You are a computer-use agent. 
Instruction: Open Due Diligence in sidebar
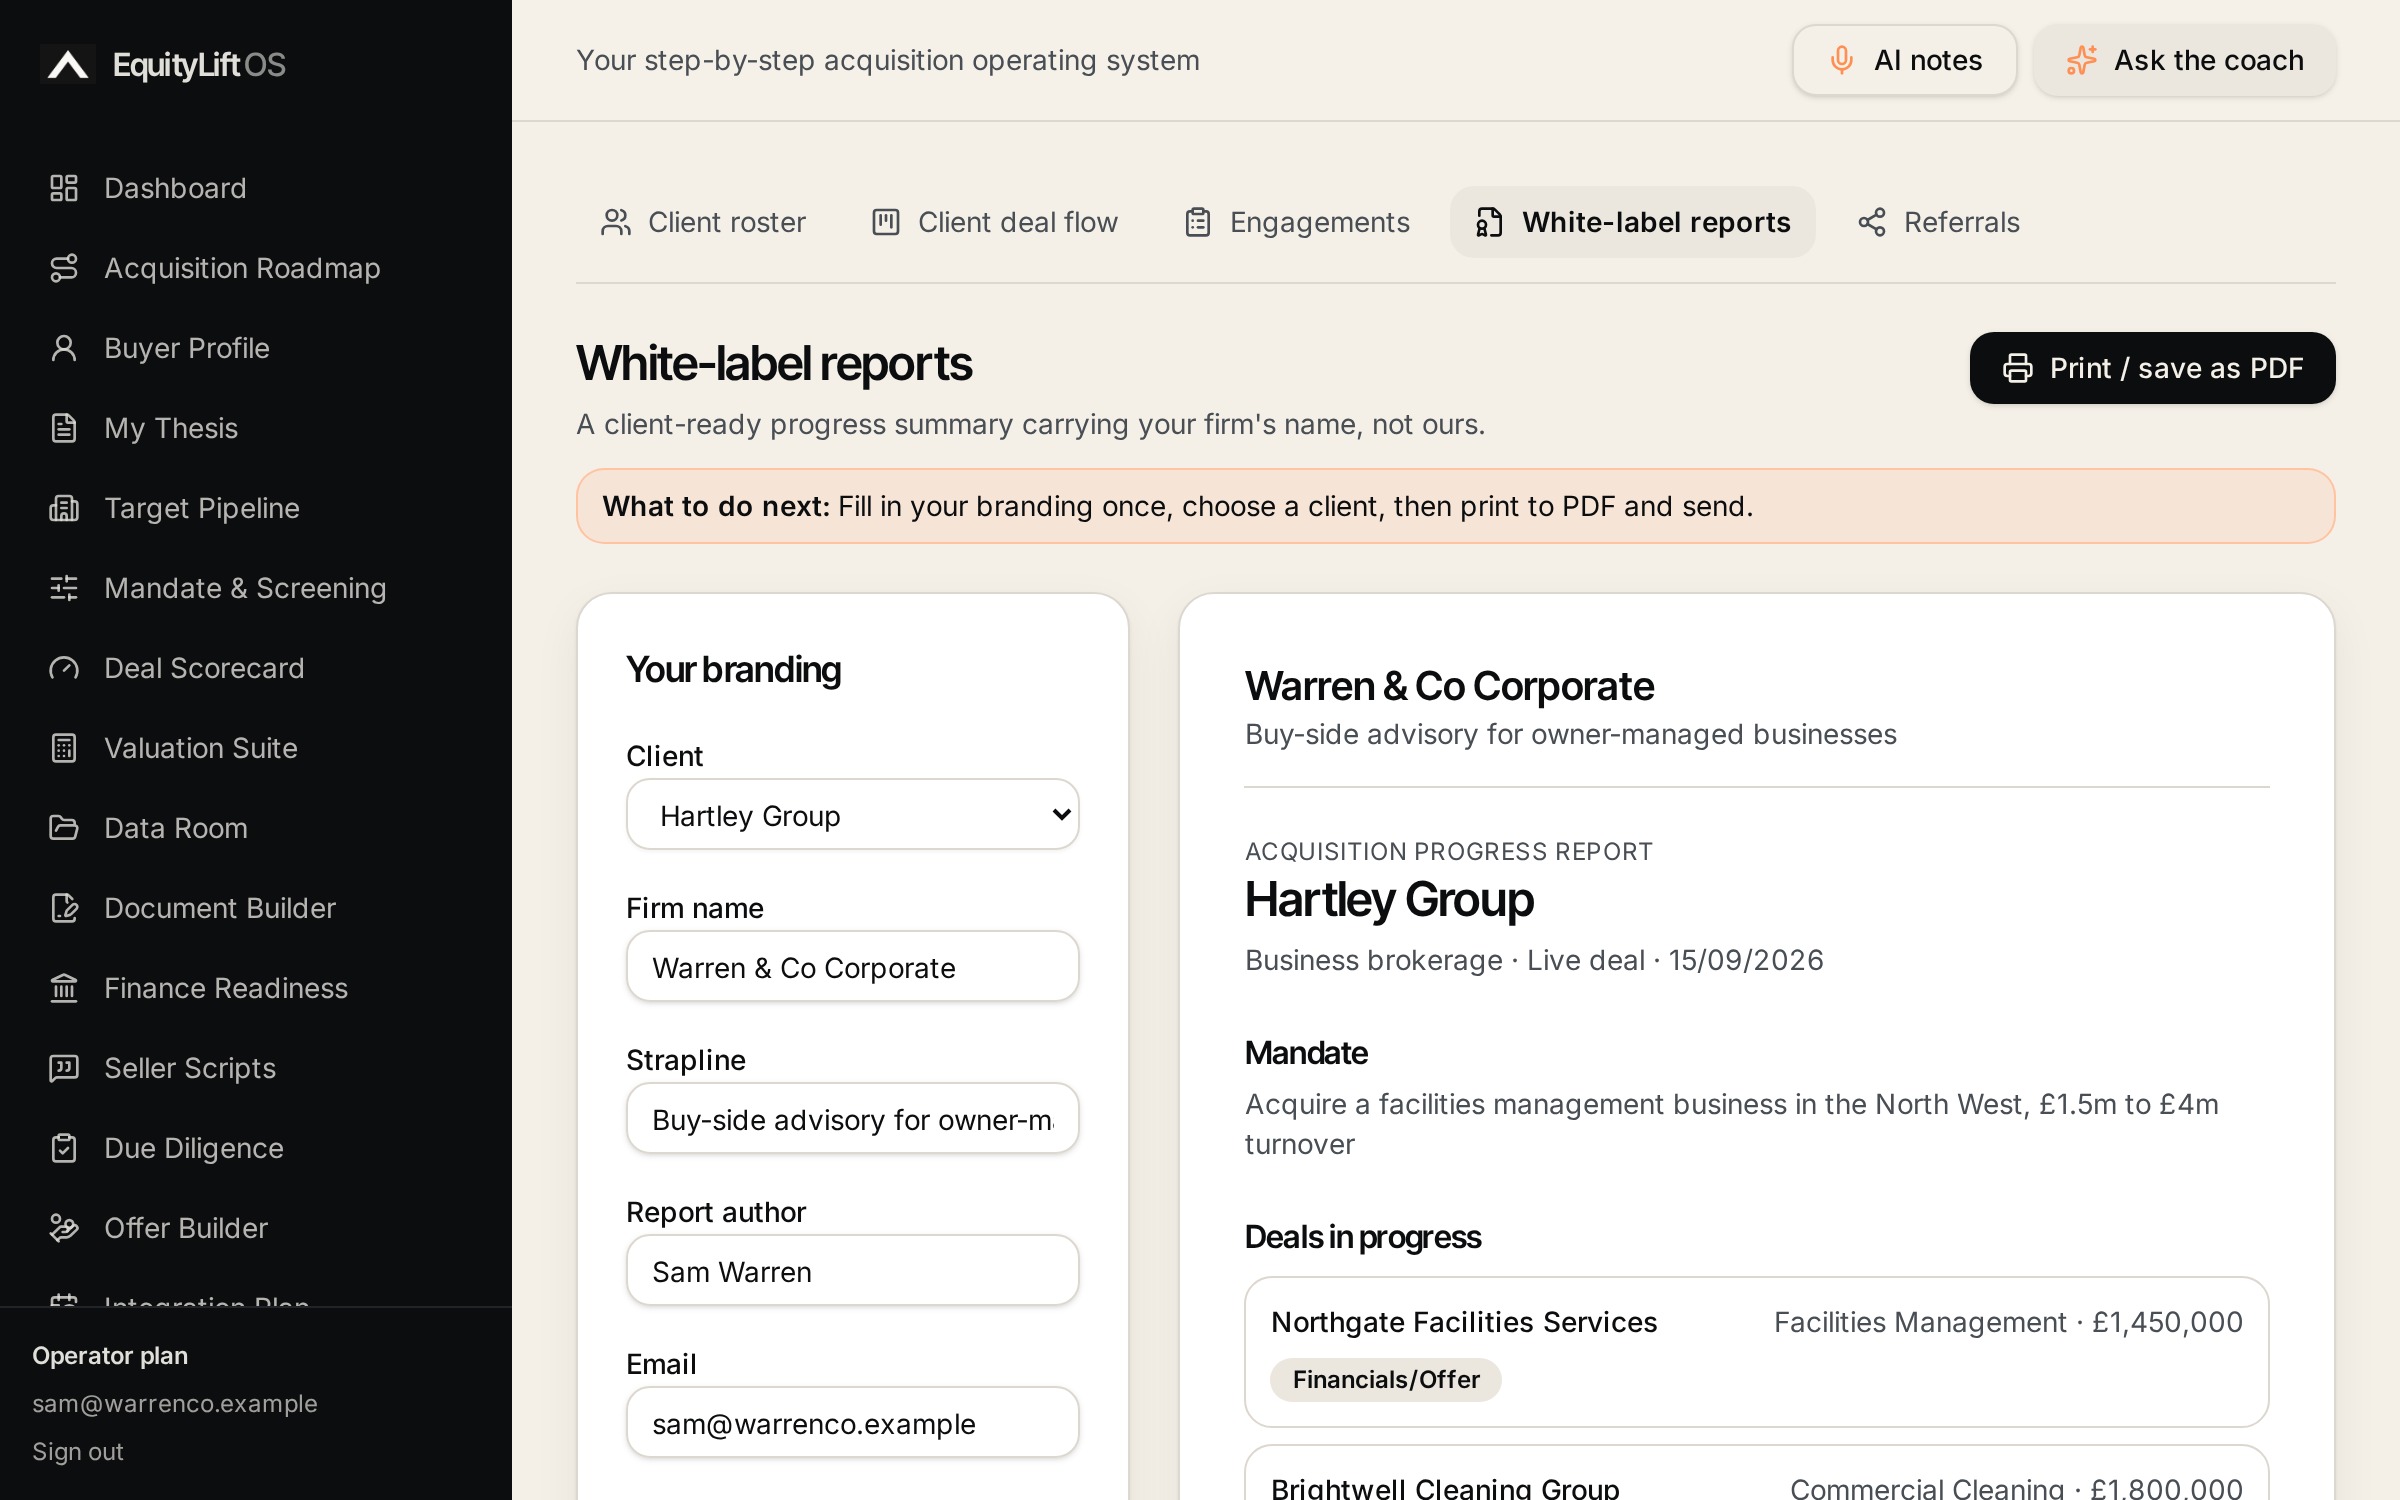click(256, 1148)
